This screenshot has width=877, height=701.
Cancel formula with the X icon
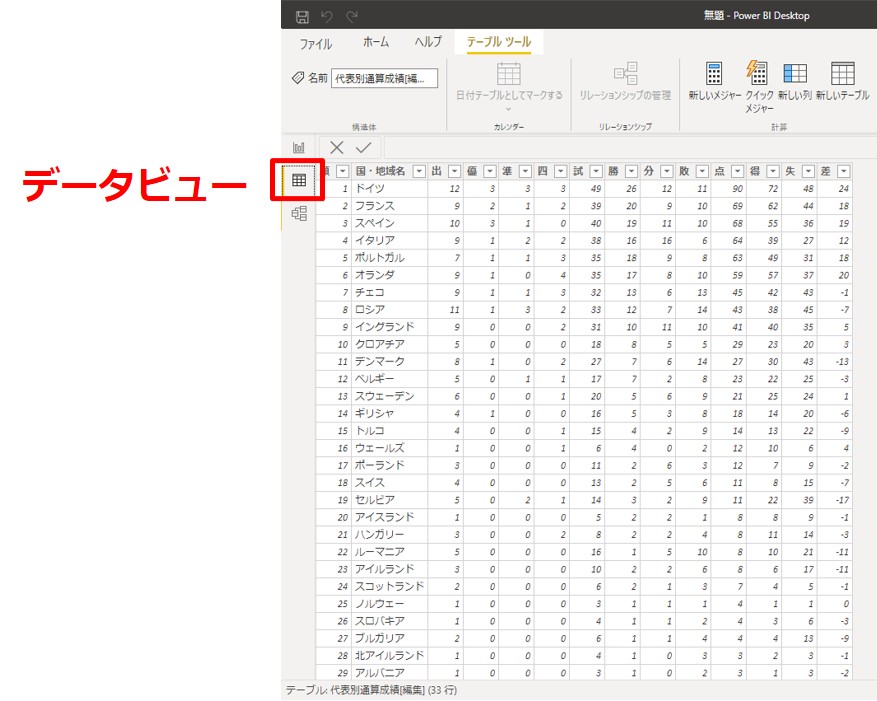click(x=337, y=147)
